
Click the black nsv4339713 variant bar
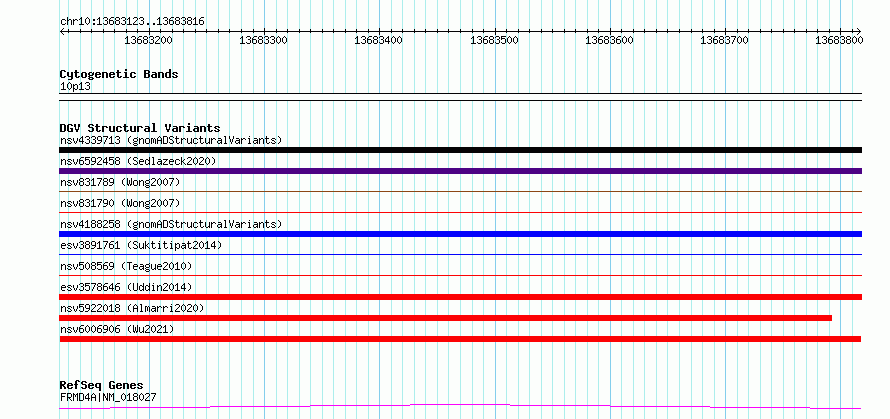[460, 150]
